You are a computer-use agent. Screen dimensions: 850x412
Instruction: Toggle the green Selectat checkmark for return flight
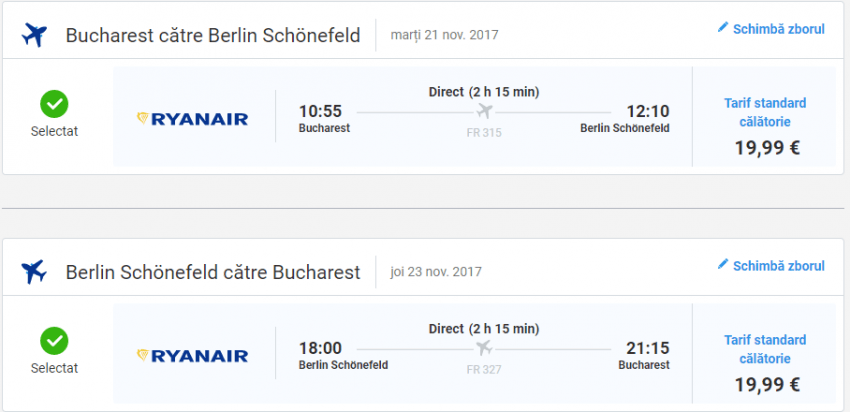click(54, 340)
